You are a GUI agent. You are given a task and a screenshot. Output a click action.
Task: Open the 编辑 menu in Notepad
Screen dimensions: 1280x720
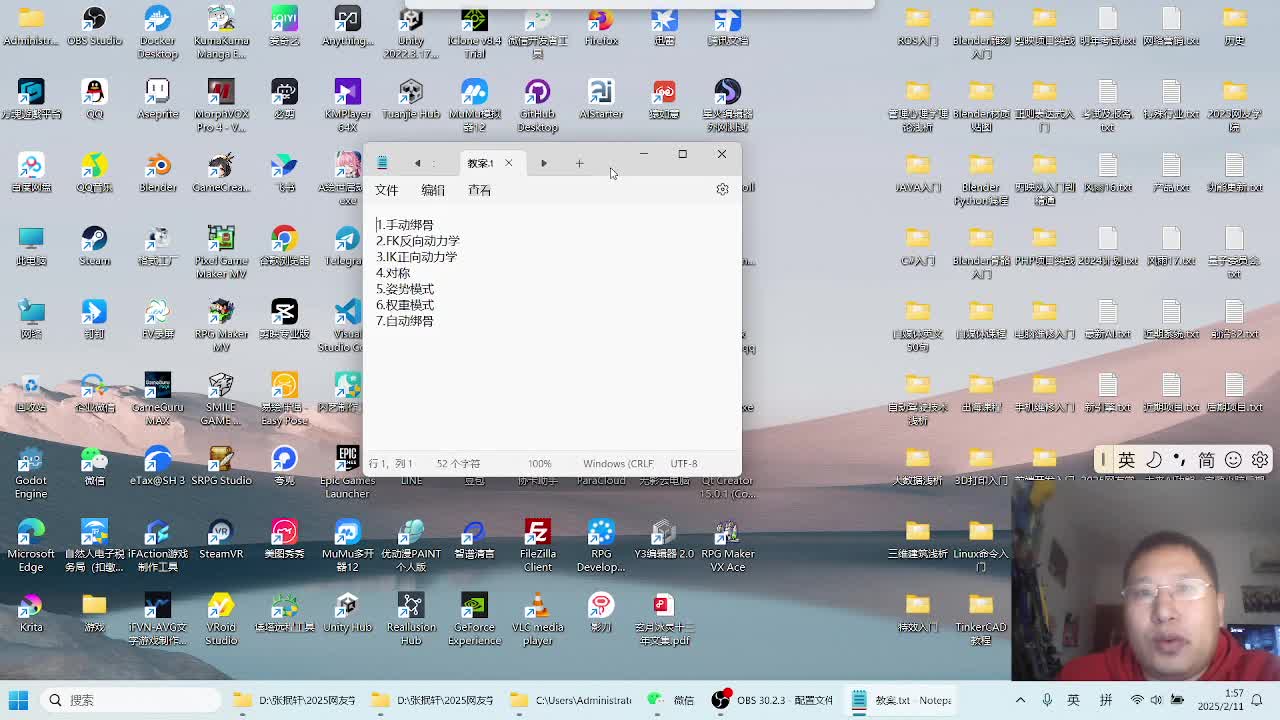[x=433, y=190]
